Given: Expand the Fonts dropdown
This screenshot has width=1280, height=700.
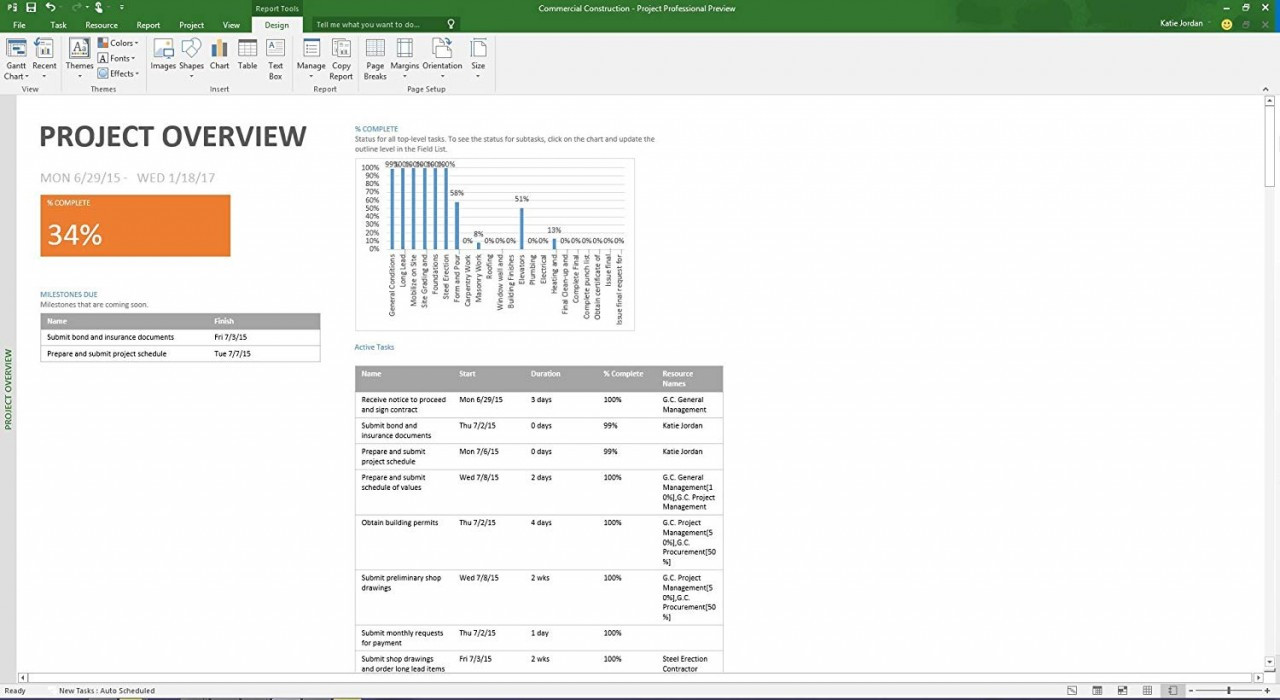Looking at the screenshot, I should [117, 58].
